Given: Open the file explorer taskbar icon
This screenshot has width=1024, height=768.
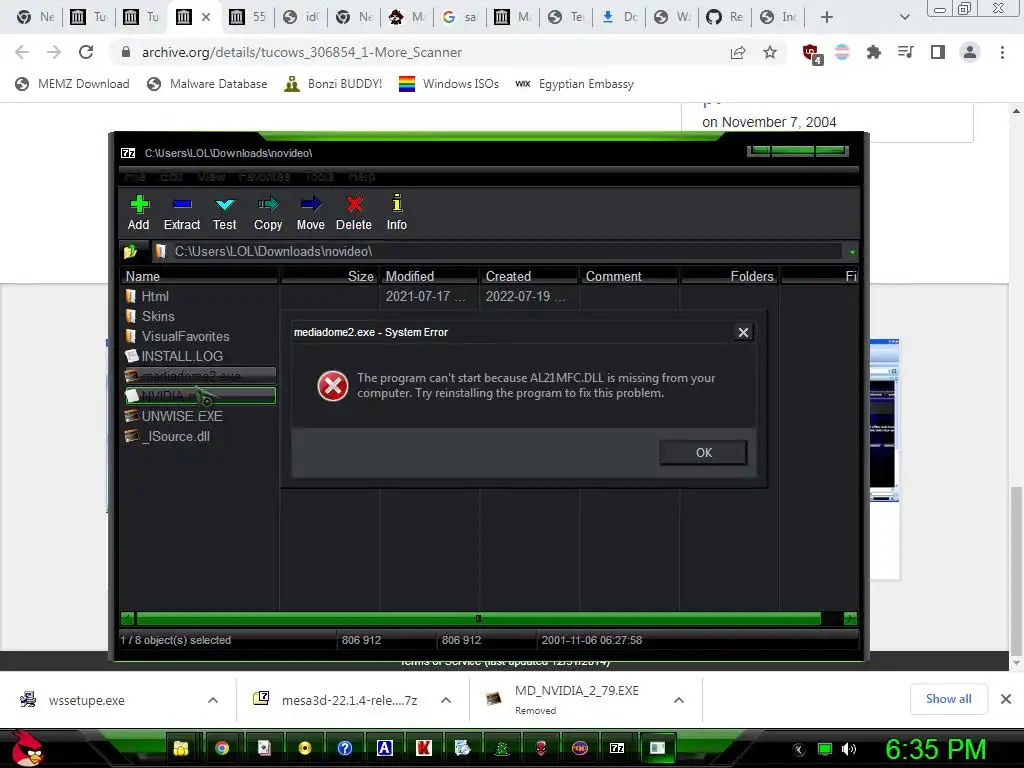Looking at the screenshot, I should pos(181,748).
